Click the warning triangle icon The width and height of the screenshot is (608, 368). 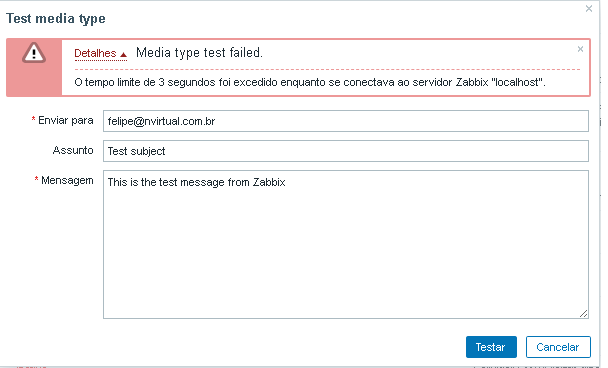(x=34, y=53)
